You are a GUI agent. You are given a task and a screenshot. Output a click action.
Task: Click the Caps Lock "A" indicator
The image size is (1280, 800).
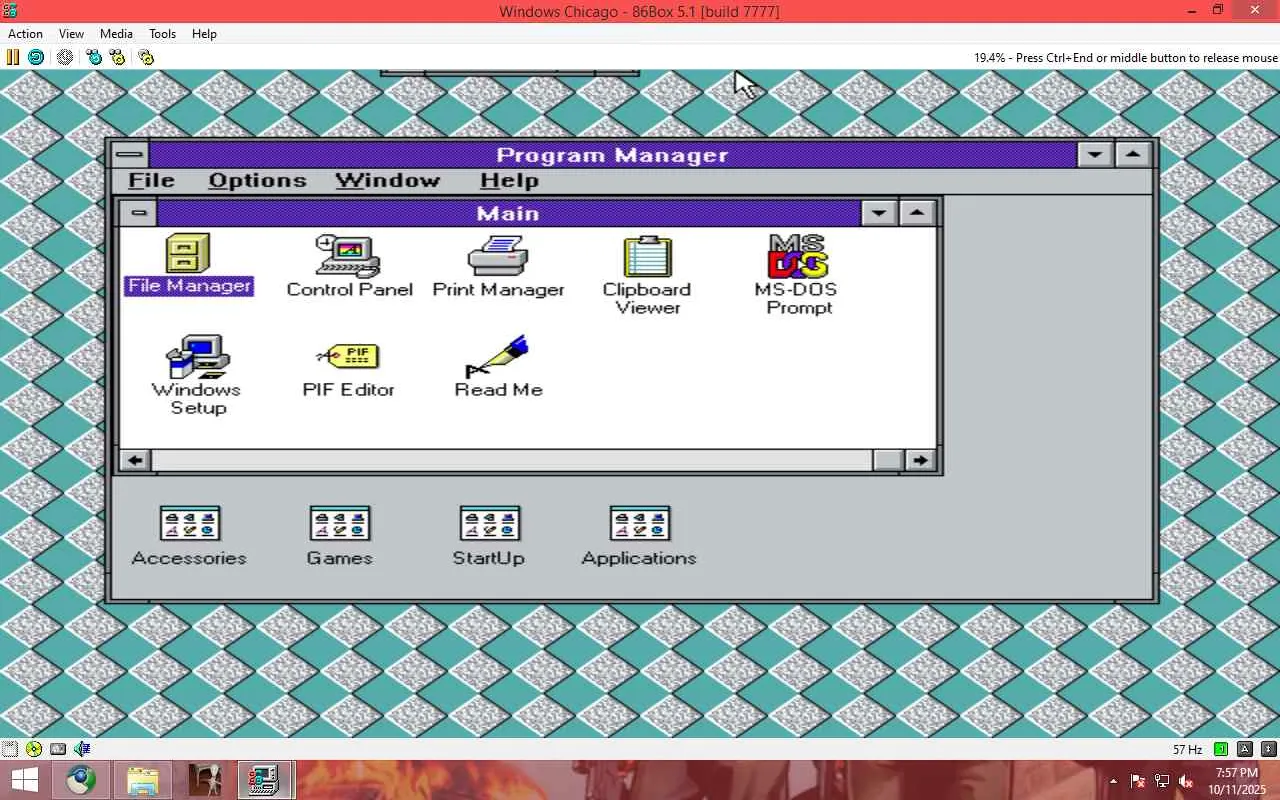coord(1245,749)
